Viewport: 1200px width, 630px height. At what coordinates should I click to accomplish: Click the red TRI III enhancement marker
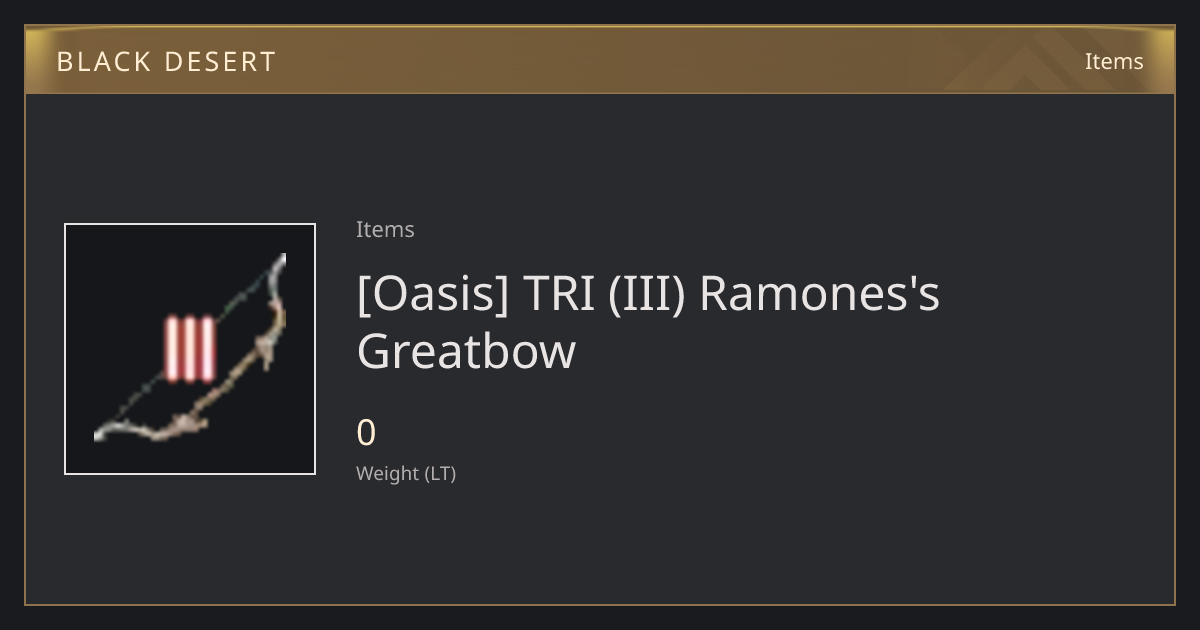[190, 349]
